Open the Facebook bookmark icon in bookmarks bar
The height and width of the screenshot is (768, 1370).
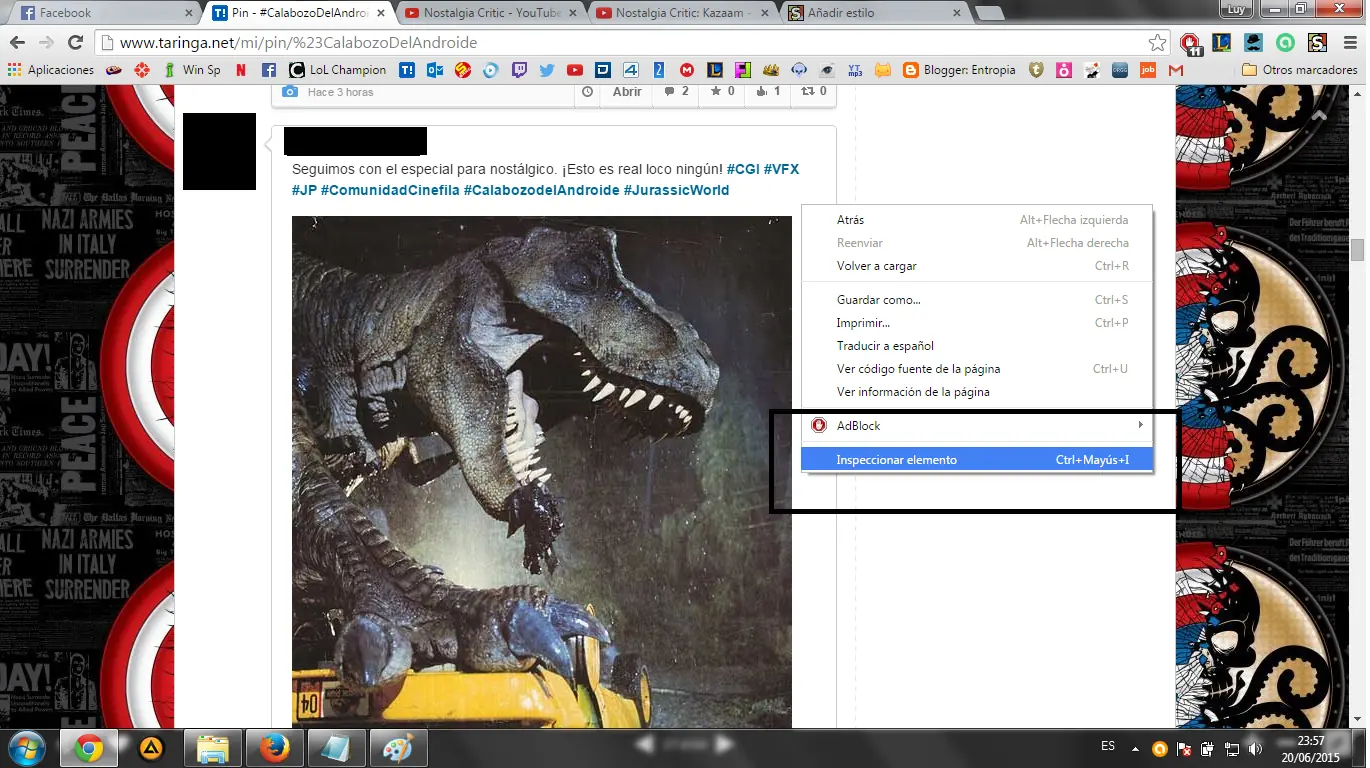pos(268,70)
